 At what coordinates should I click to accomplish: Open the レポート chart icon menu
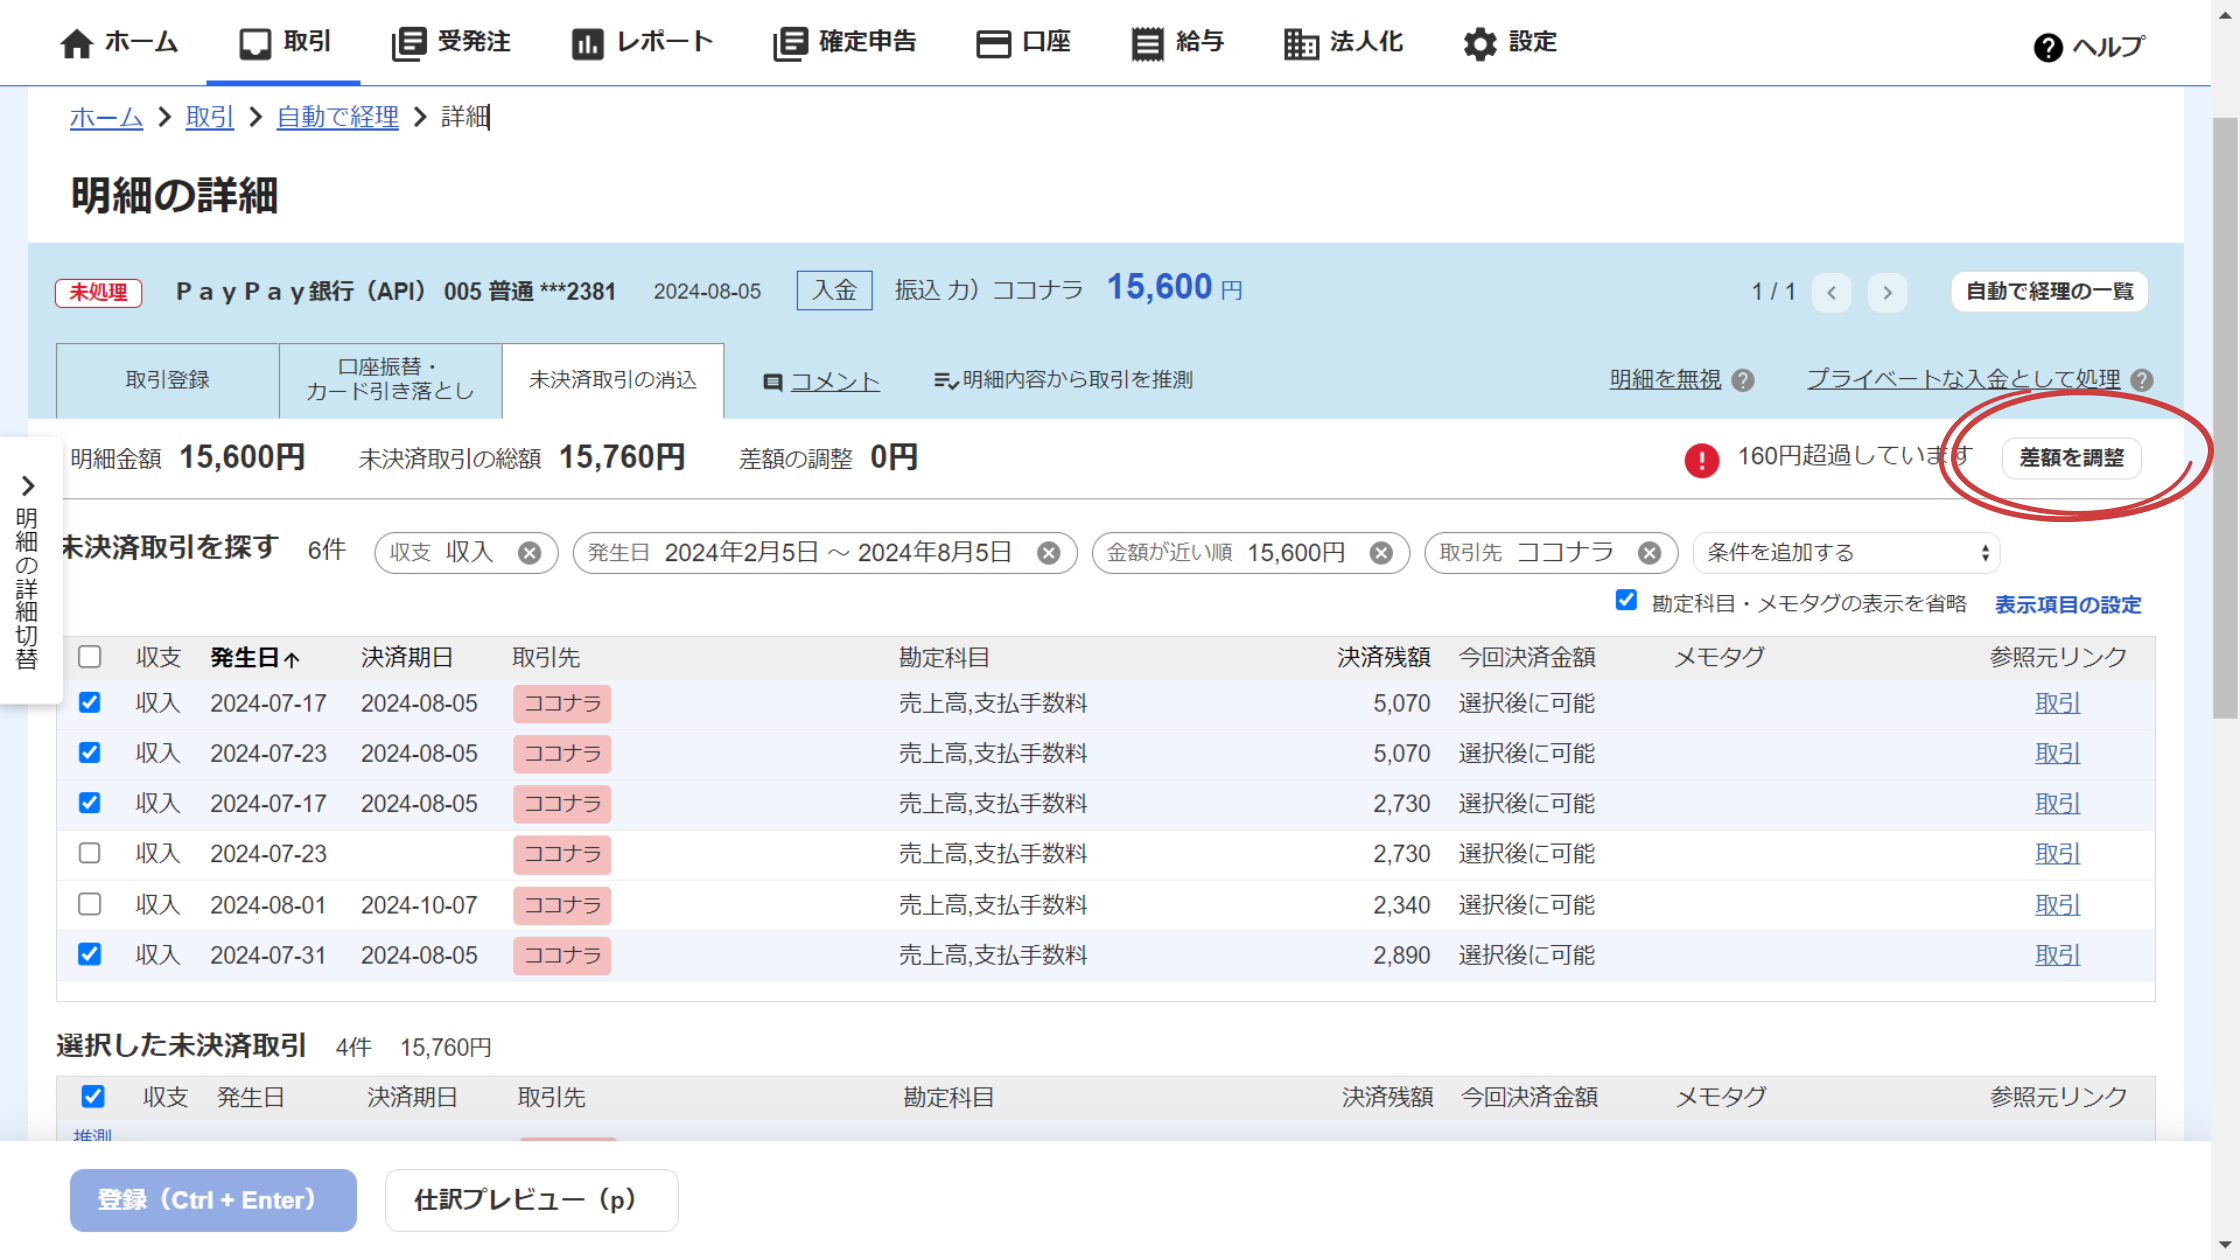tap(587, 43)
